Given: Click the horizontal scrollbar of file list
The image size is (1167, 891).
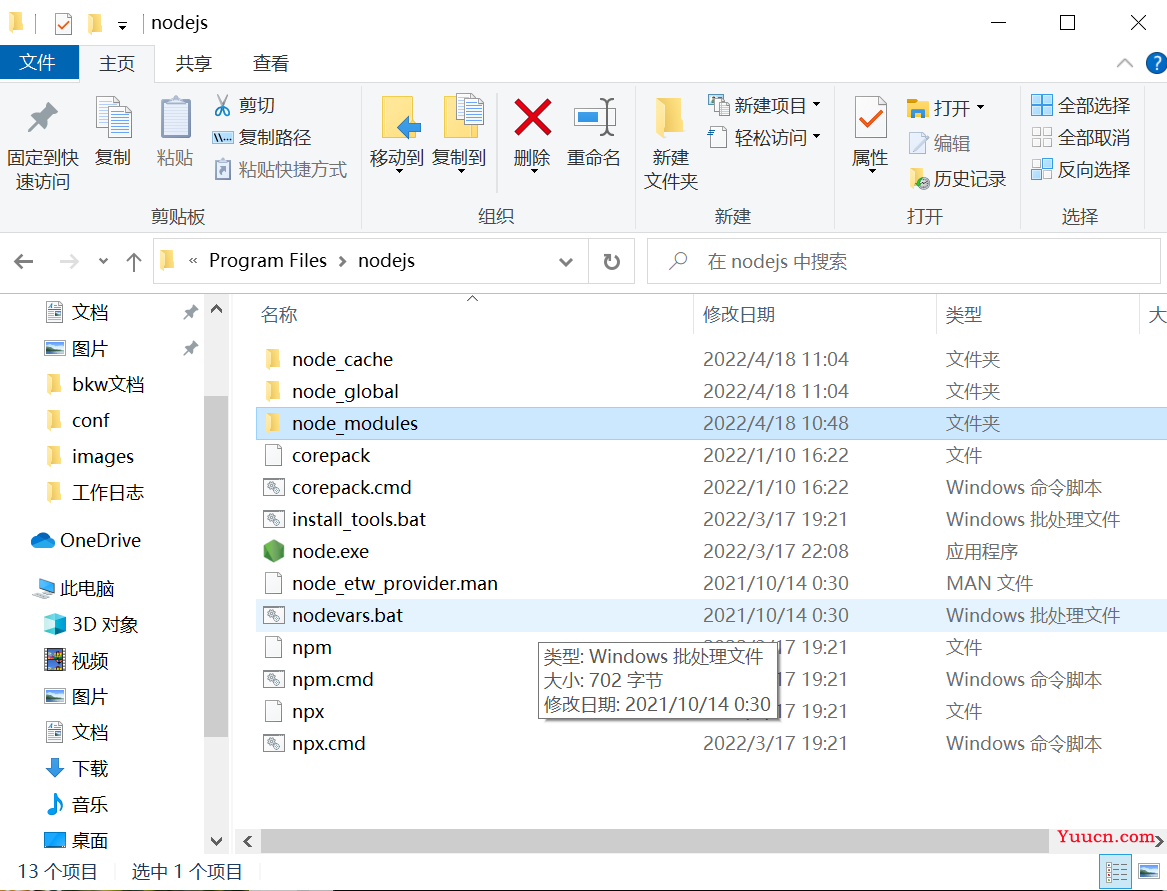Looking at the screenshot, I should coord(654,841).
